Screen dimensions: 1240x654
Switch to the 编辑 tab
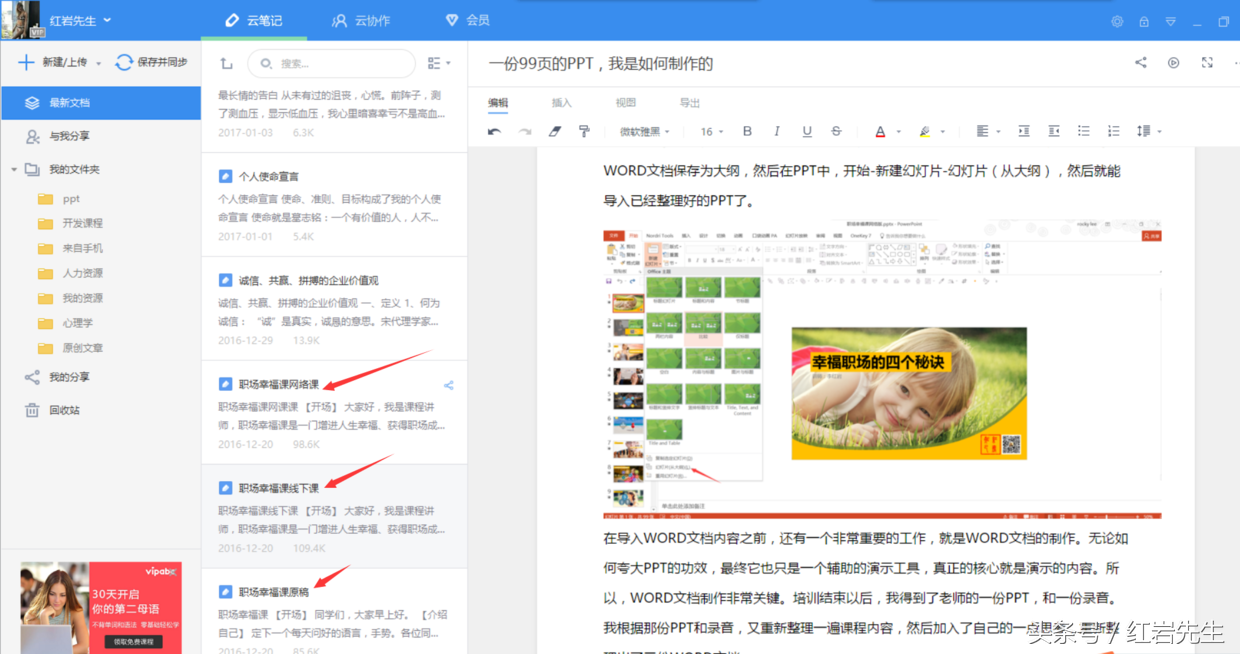498,103
